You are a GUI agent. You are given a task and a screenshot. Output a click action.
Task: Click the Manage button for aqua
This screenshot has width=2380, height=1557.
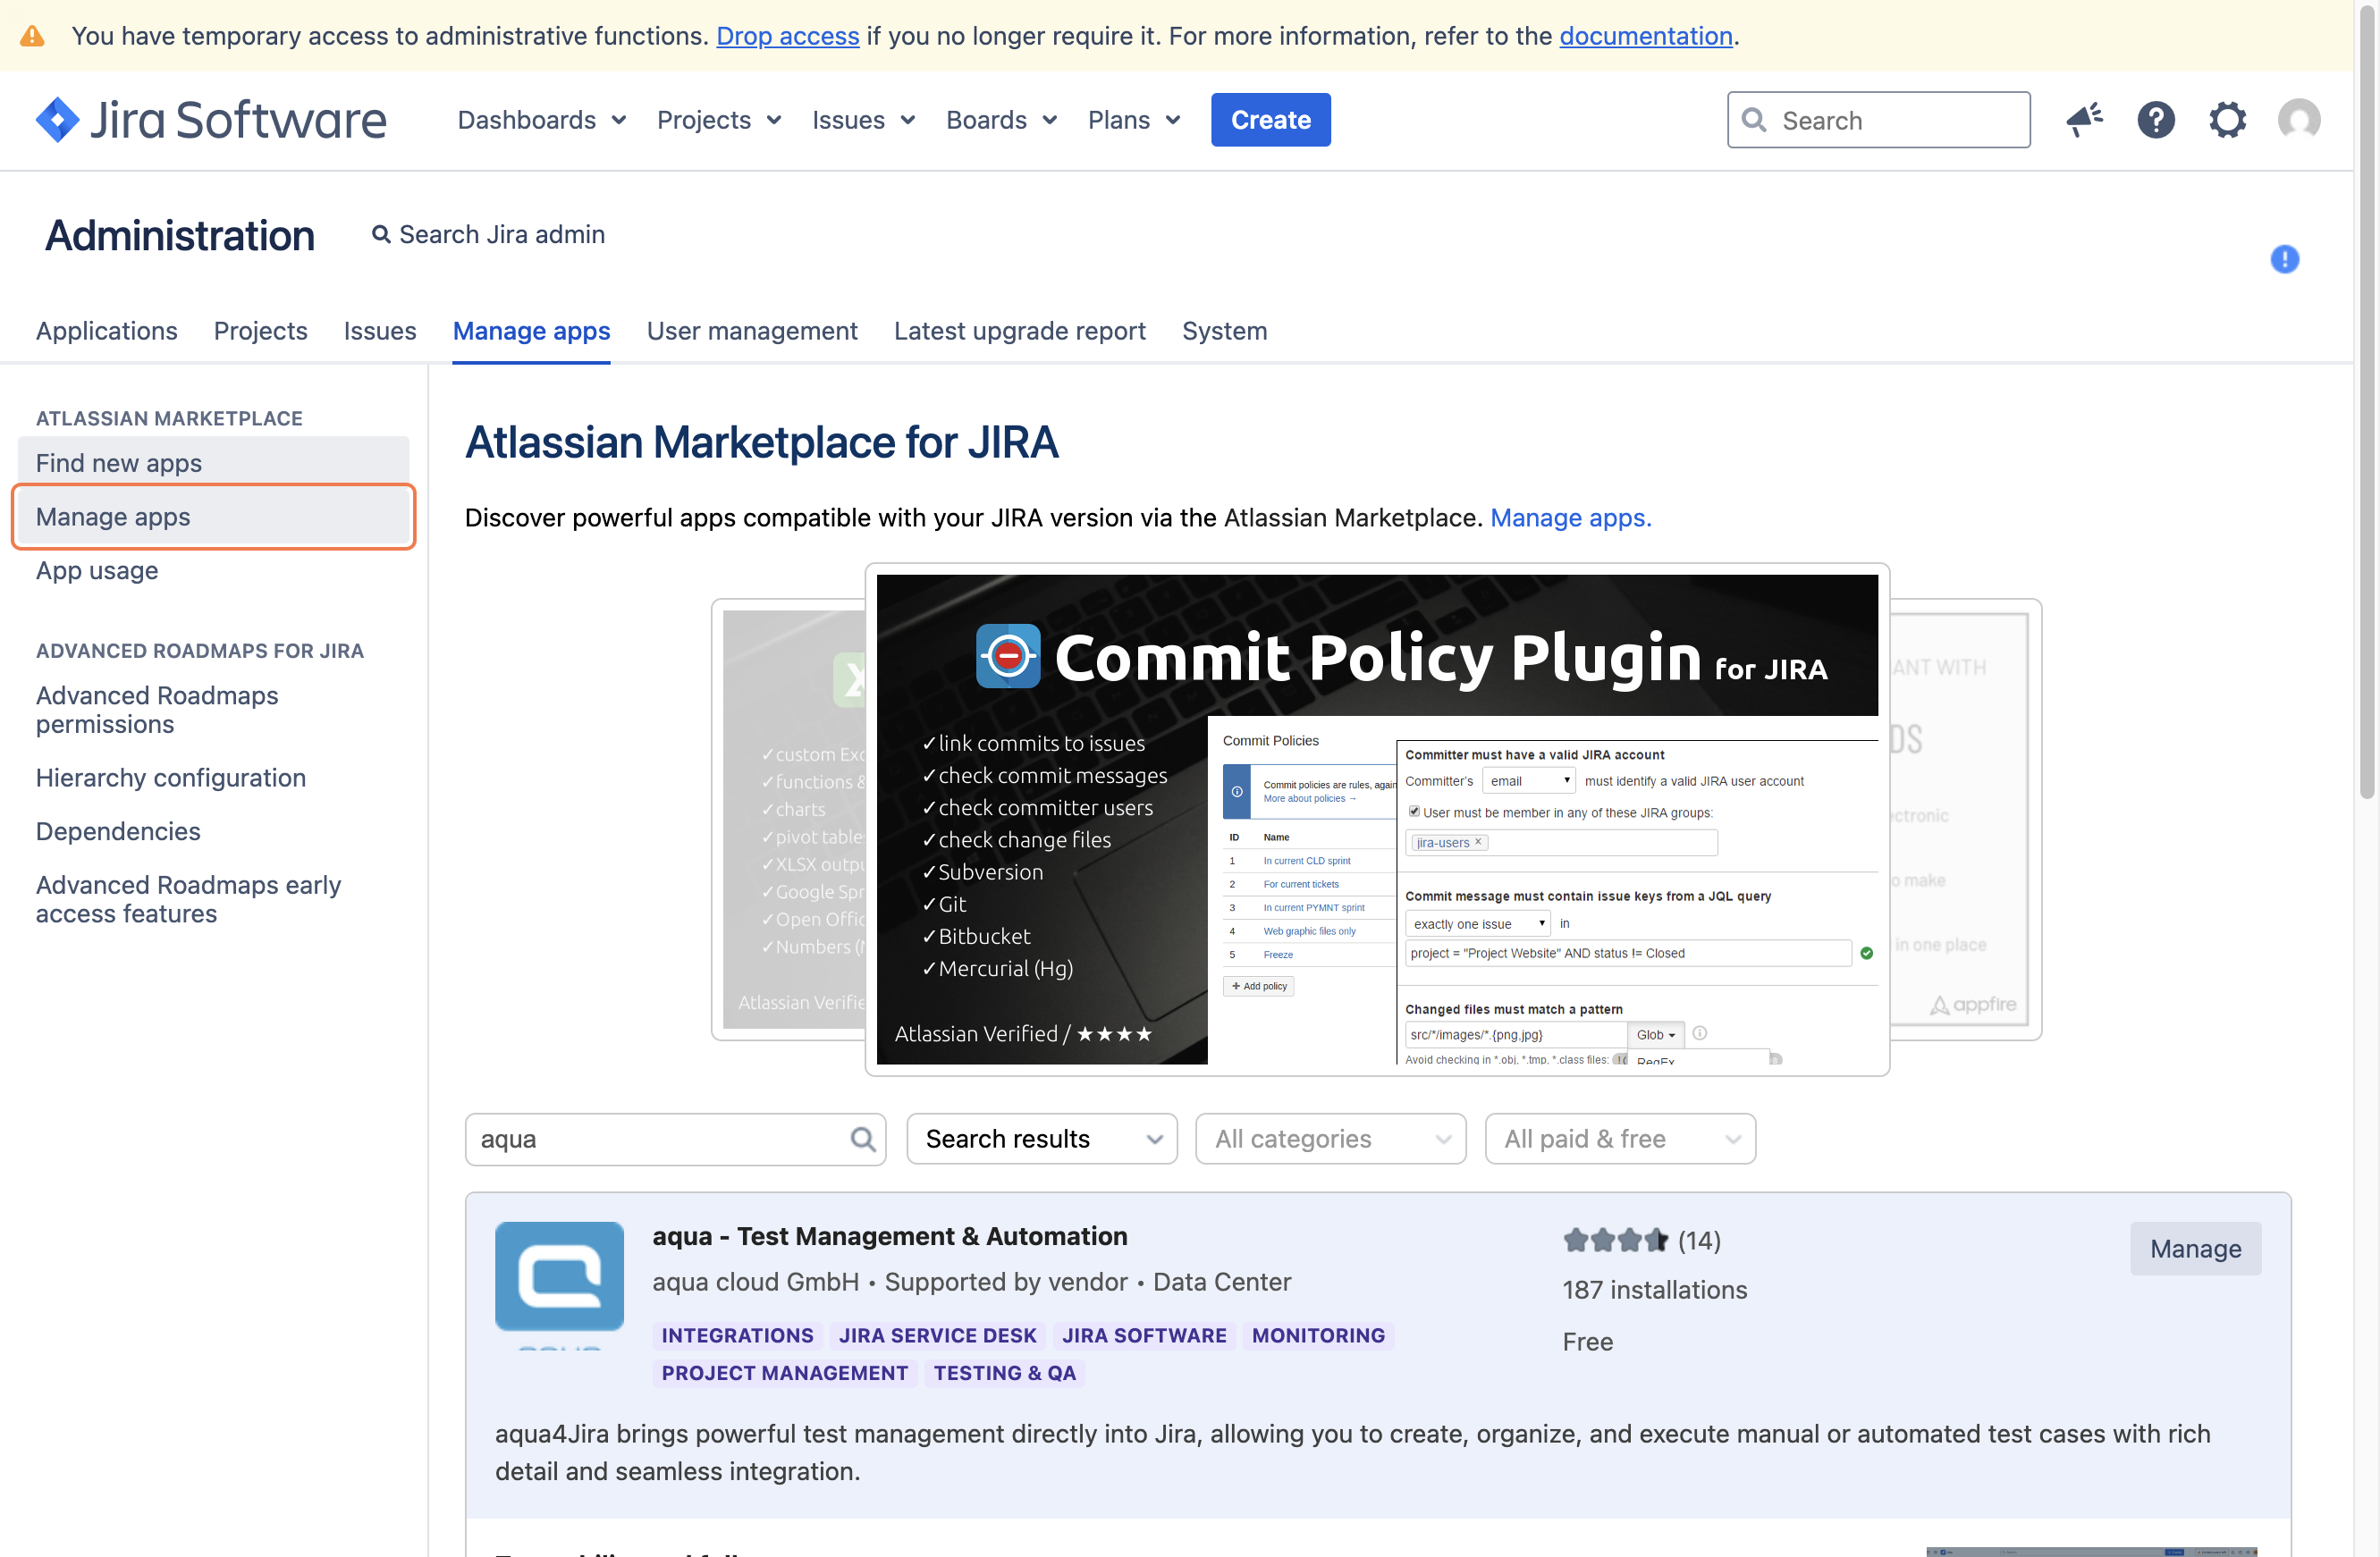click(x=2195, y=1248)
